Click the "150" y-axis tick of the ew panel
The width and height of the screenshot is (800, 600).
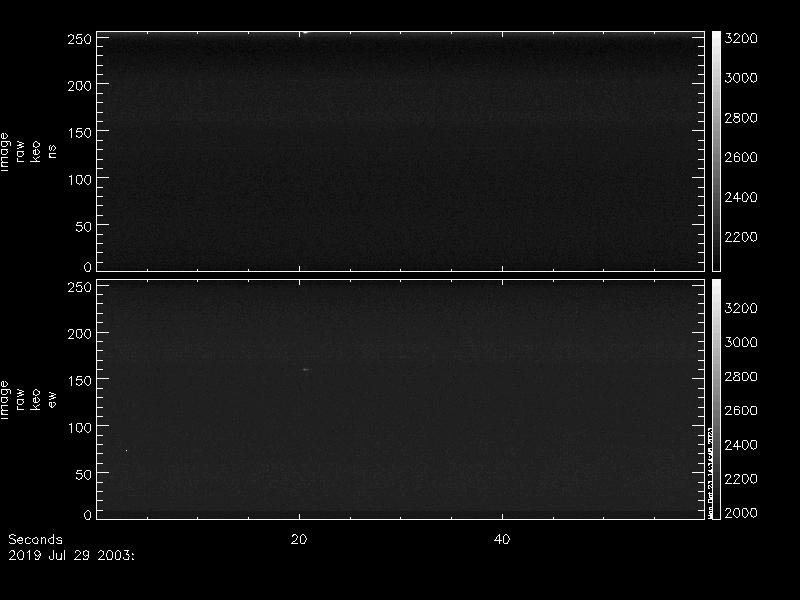point(80,381)
